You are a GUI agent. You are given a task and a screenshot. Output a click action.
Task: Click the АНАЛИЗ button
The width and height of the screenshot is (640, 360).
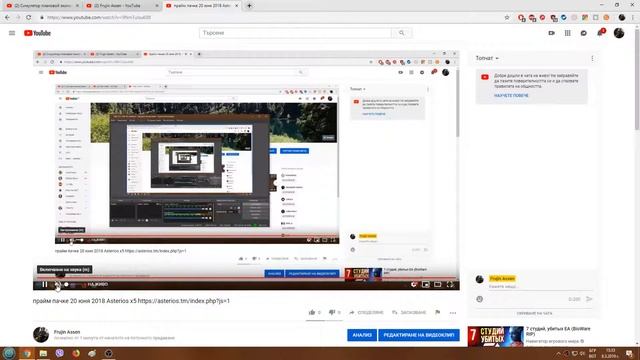pos(362,335)
